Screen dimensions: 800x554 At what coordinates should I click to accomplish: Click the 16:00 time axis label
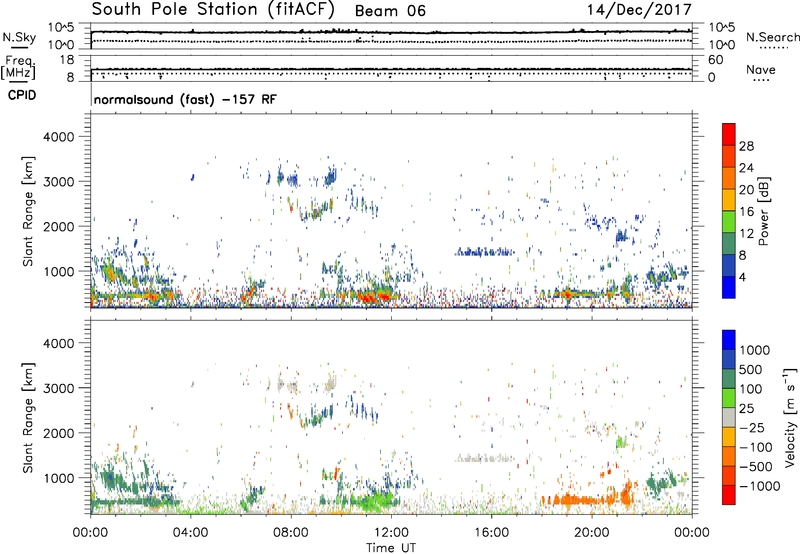(x=491, y=533)
